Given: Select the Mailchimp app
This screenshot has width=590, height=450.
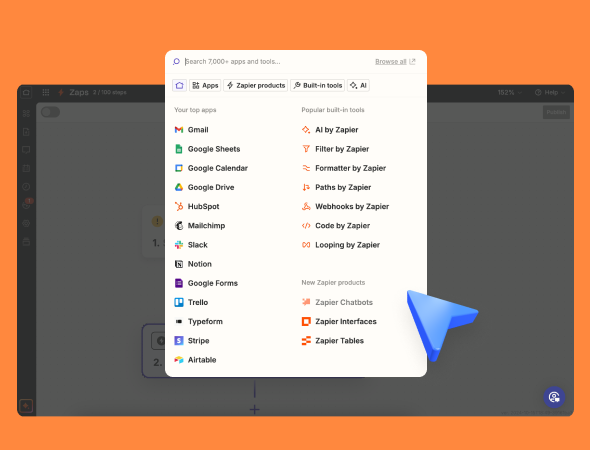Looking at the screenshot, I should pos(199,226).
